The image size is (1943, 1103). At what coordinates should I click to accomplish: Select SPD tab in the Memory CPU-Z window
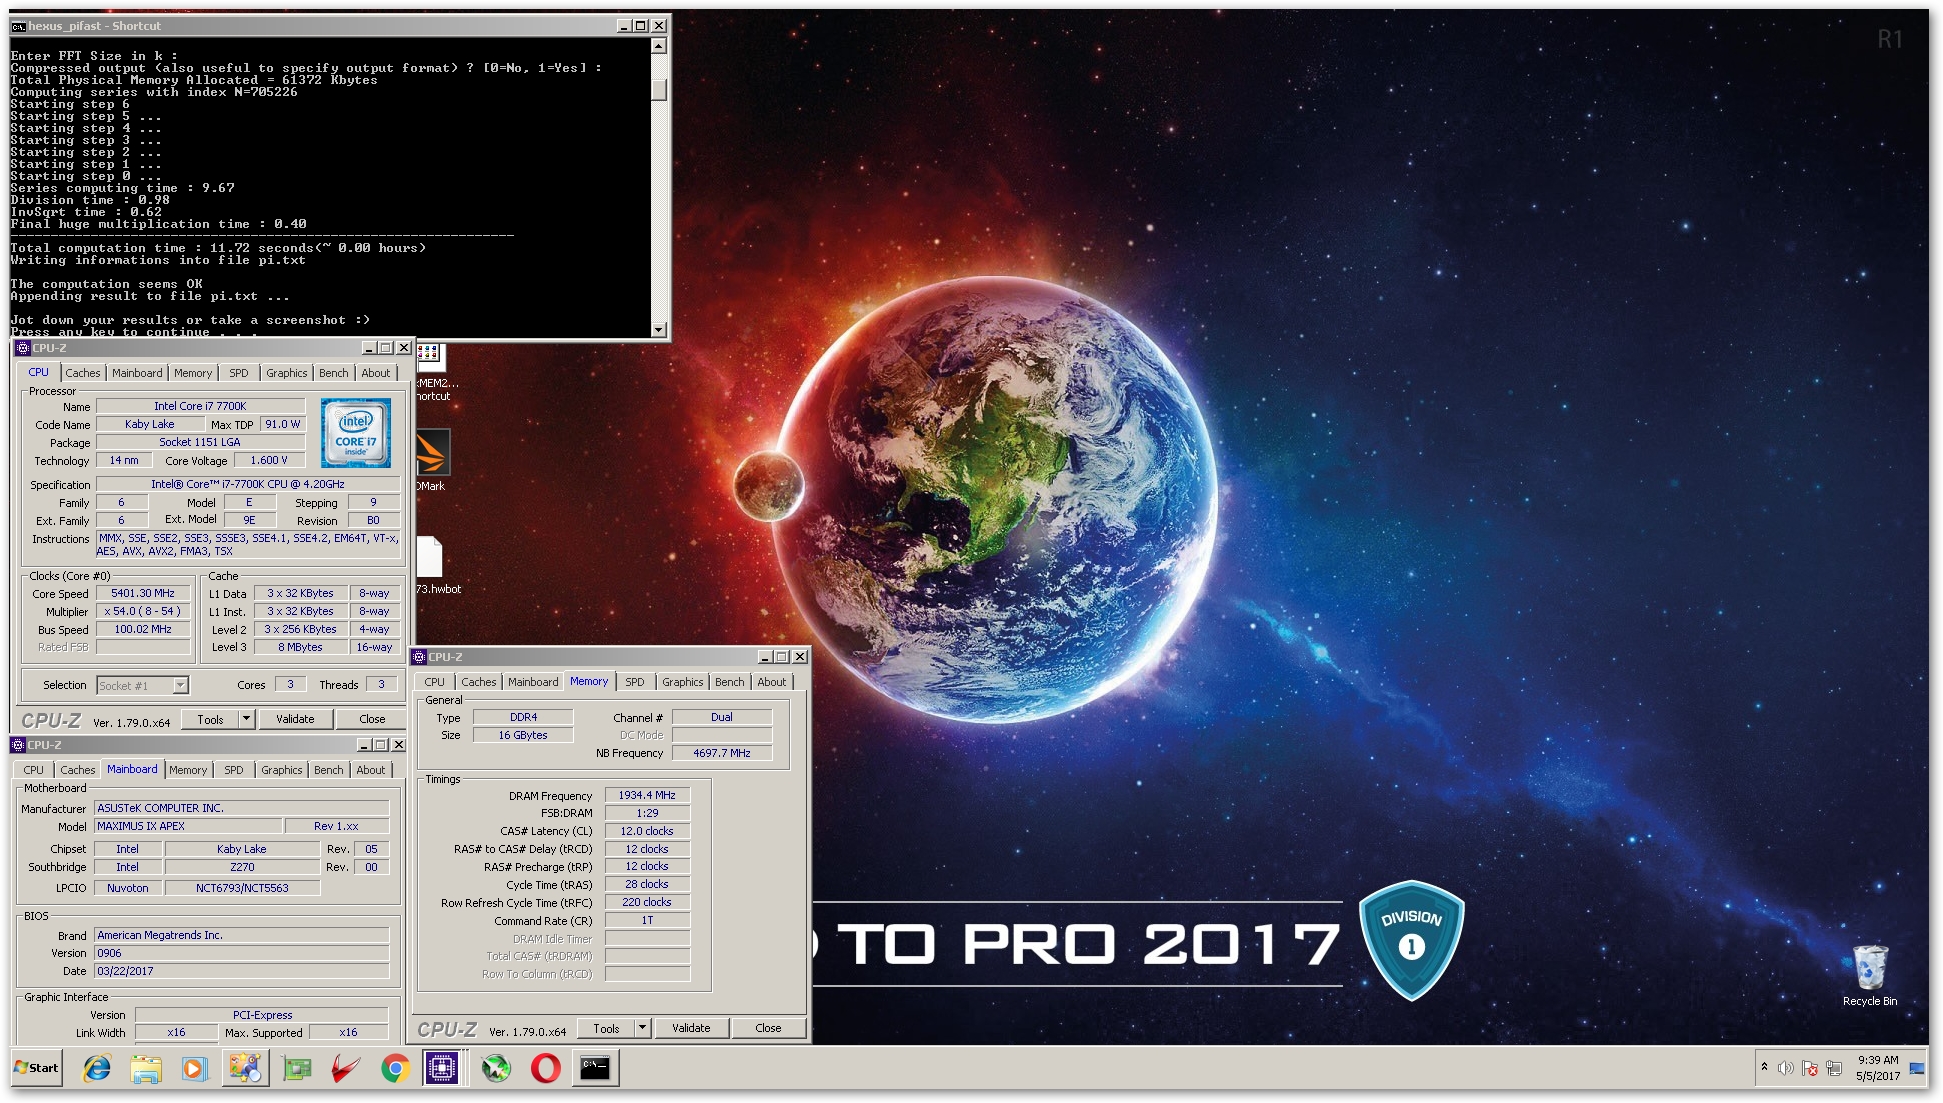pyautogui.click(x=635, y=682)
